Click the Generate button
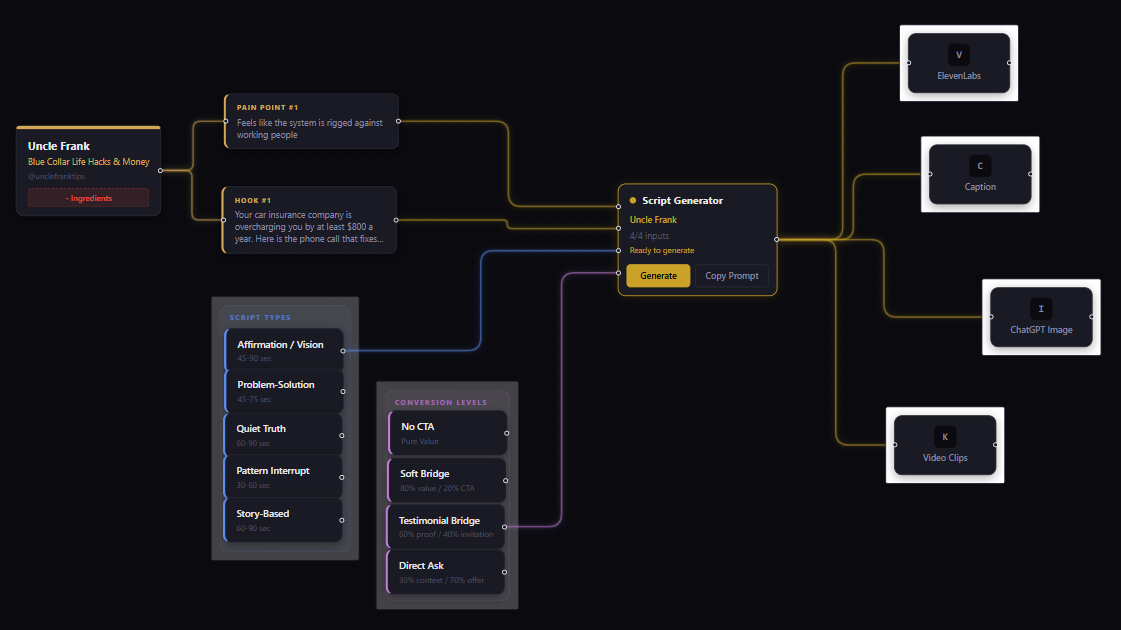This screenshot has height=630, width=1121. tap(658, 275)
